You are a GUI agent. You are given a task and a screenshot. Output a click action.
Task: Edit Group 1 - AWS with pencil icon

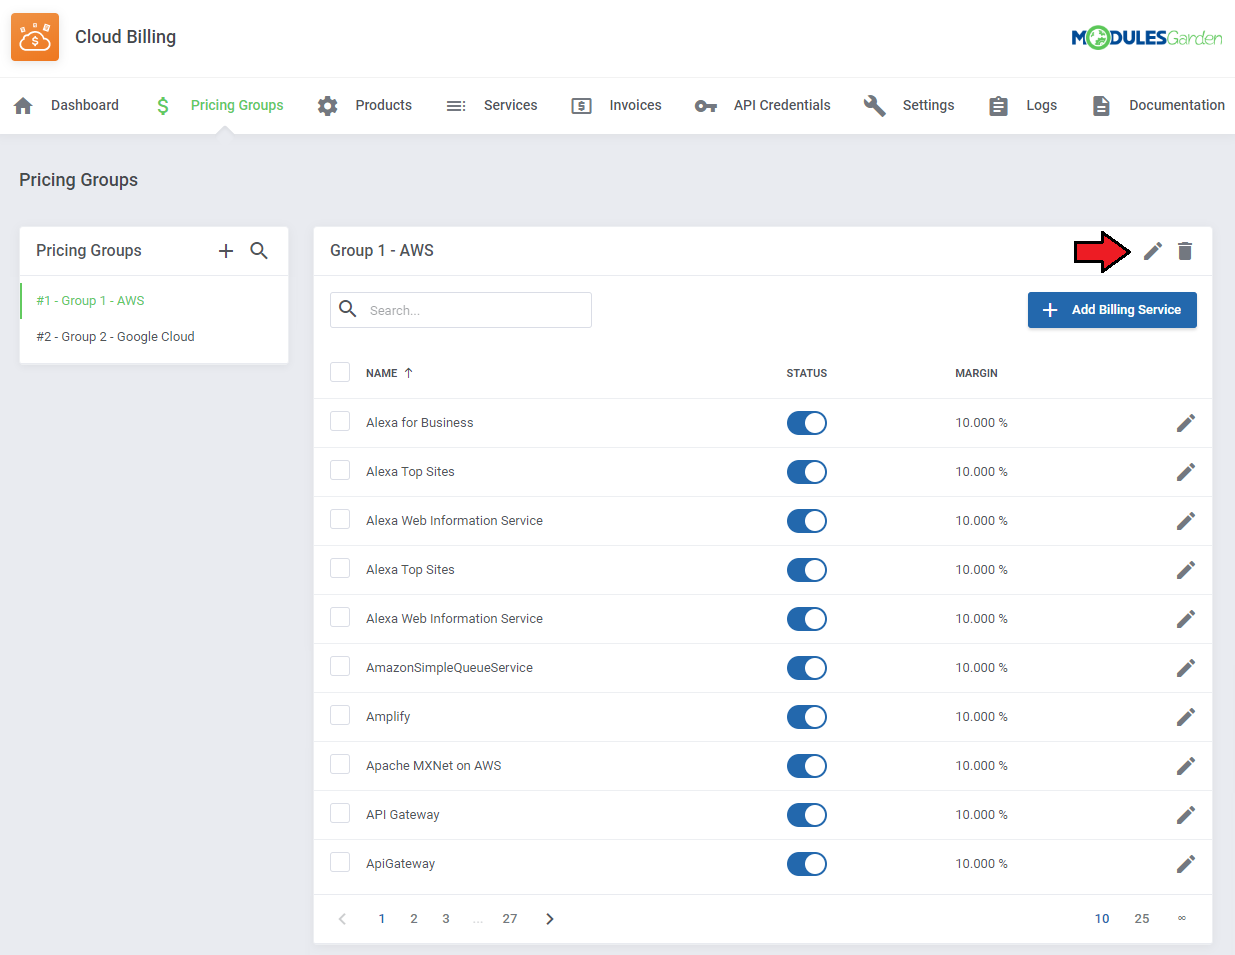[1153, 251]
